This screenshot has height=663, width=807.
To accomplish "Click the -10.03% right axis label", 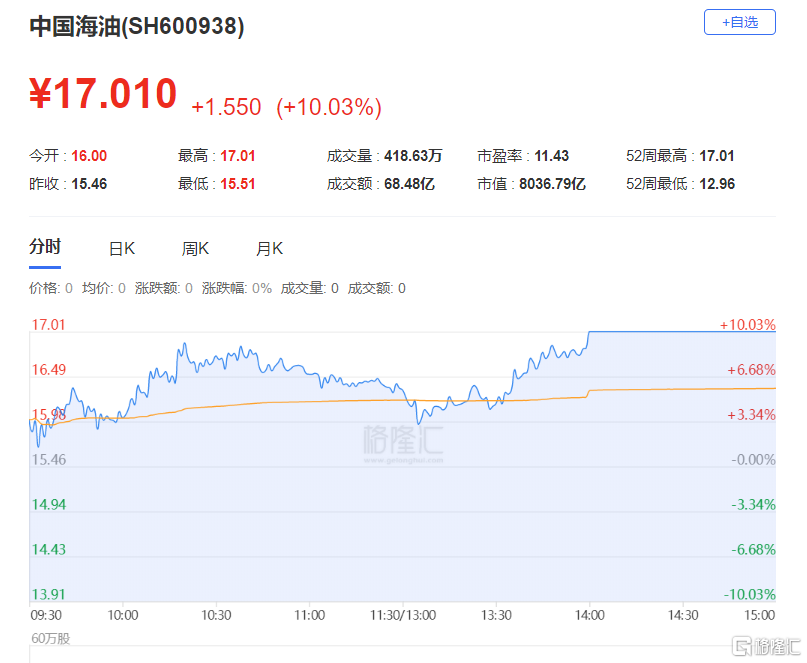I will pos(749,595).
